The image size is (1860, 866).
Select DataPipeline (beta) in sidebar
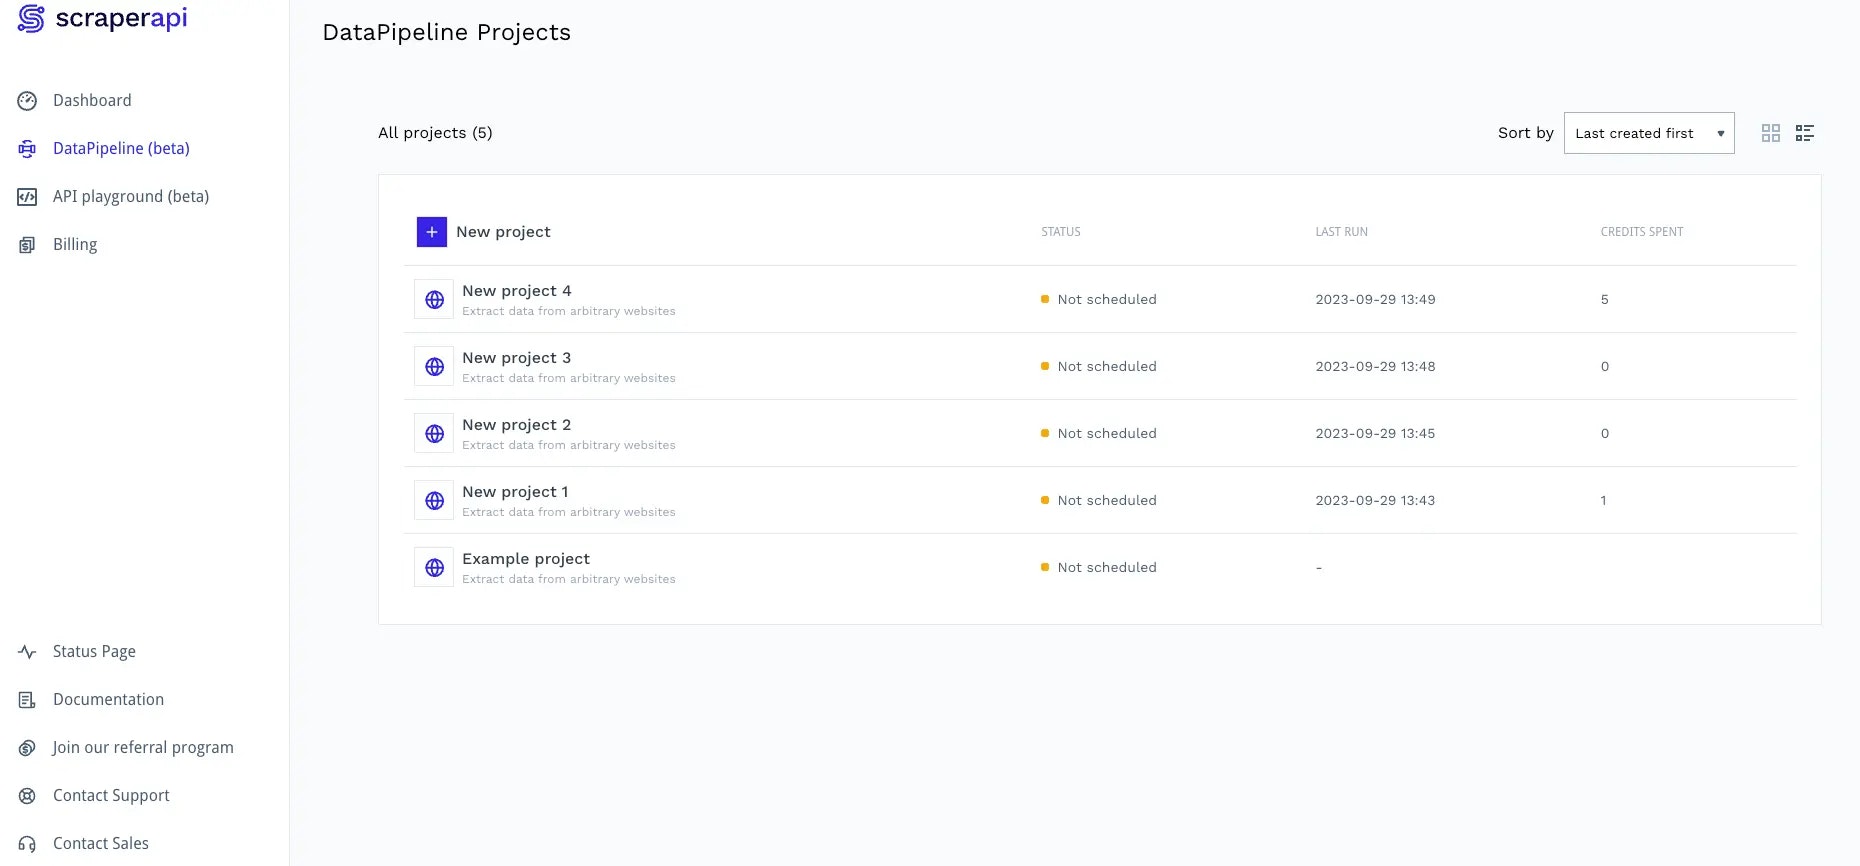click(121, 148)
